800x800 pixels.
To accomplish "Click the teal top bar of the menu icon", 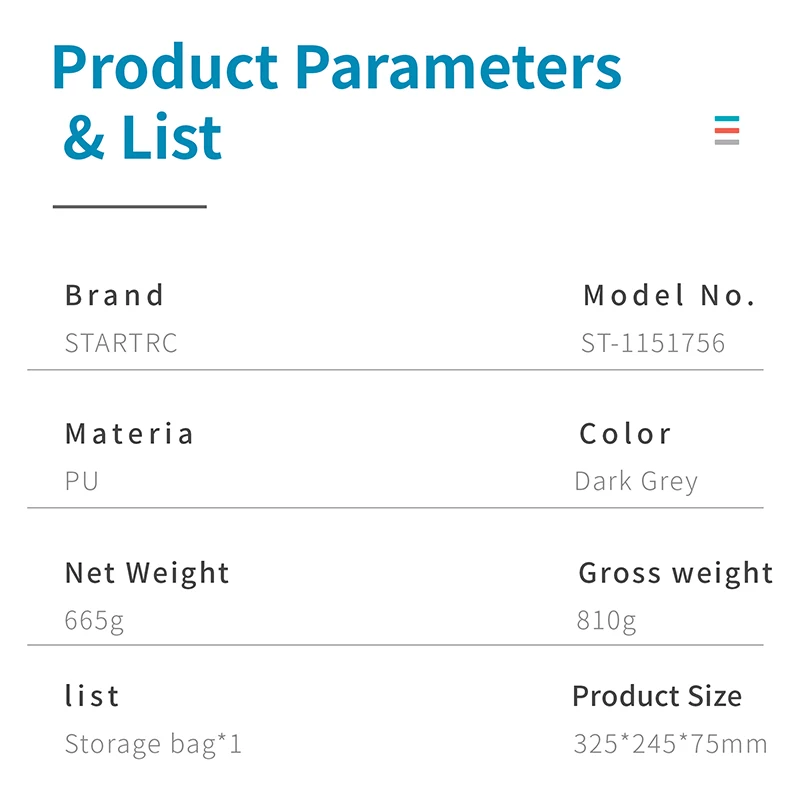I will (x=727, y=118).
